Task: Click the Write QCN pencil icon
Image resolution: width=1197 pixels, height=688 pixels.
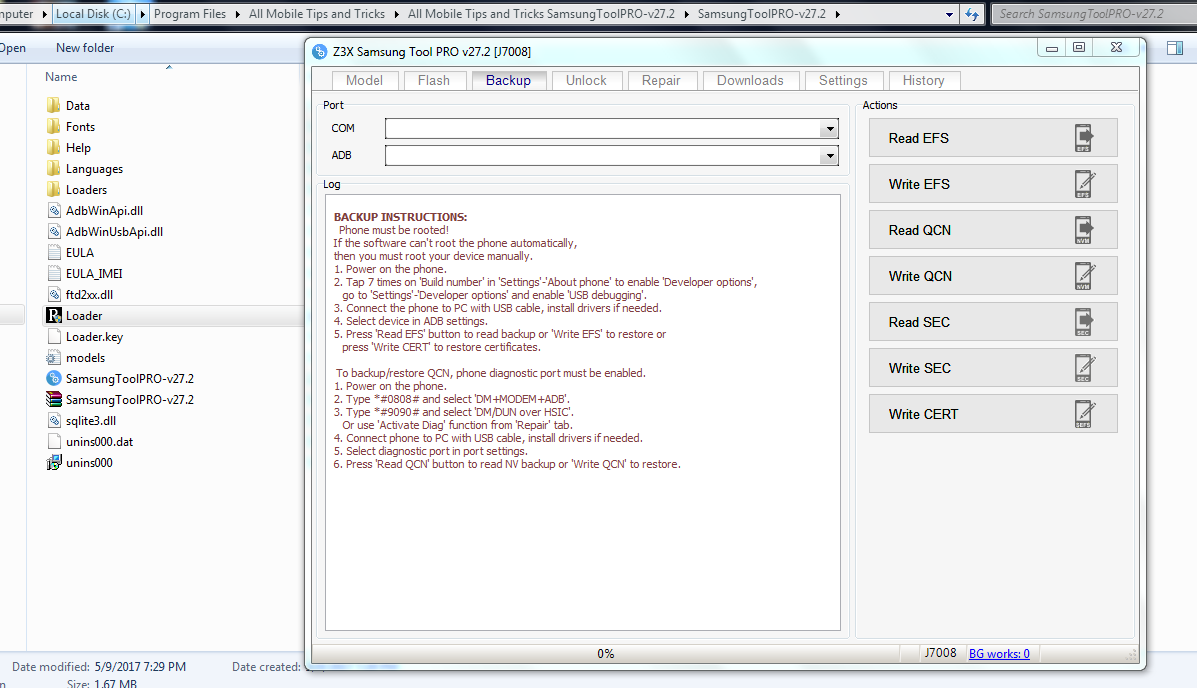Action: (x=1084, y=276)
